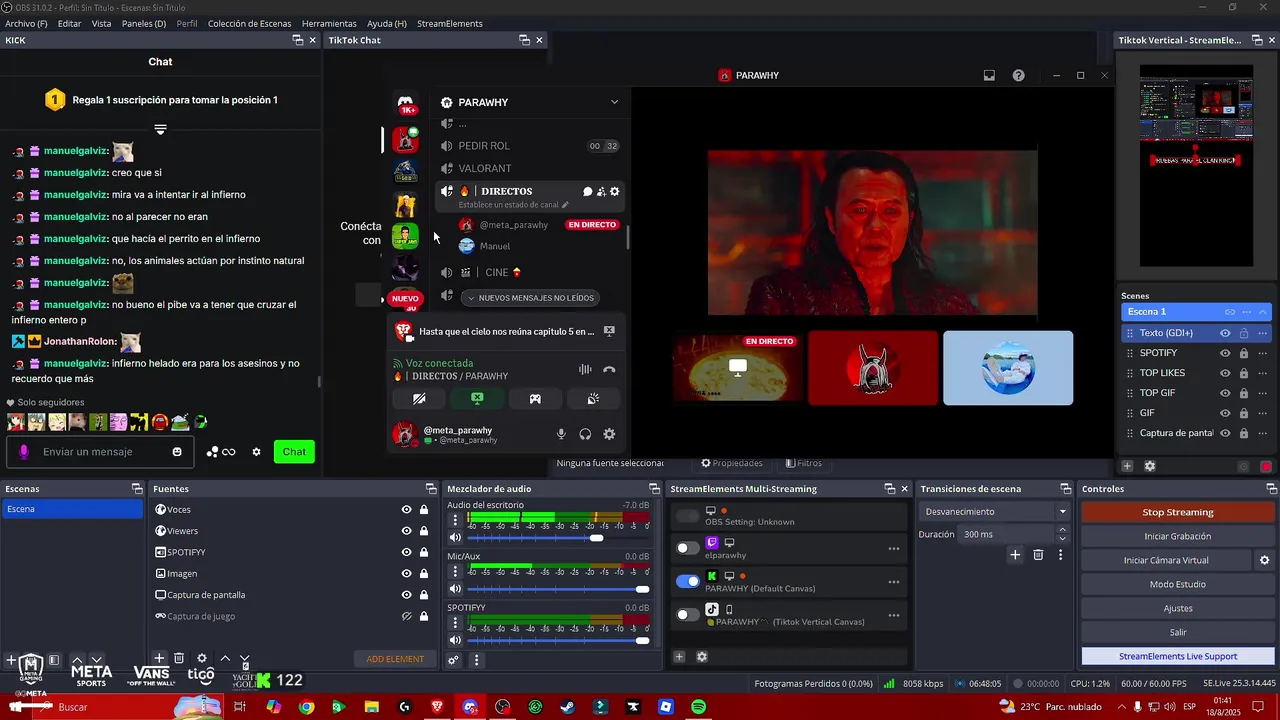Screen dimensions: 1280x720
Task: Open Brave browser in the taskbar
Action: (437, 707)
